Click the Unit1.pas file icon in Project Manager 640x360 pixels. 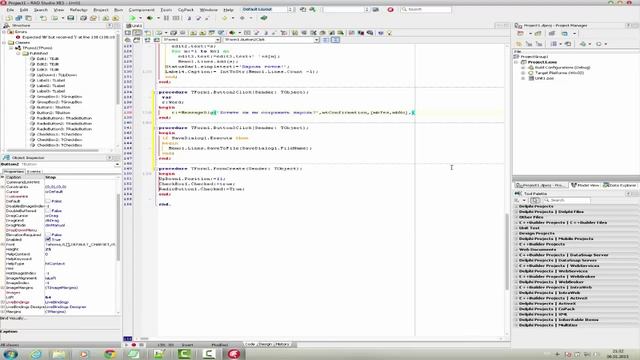coord(531,78)
